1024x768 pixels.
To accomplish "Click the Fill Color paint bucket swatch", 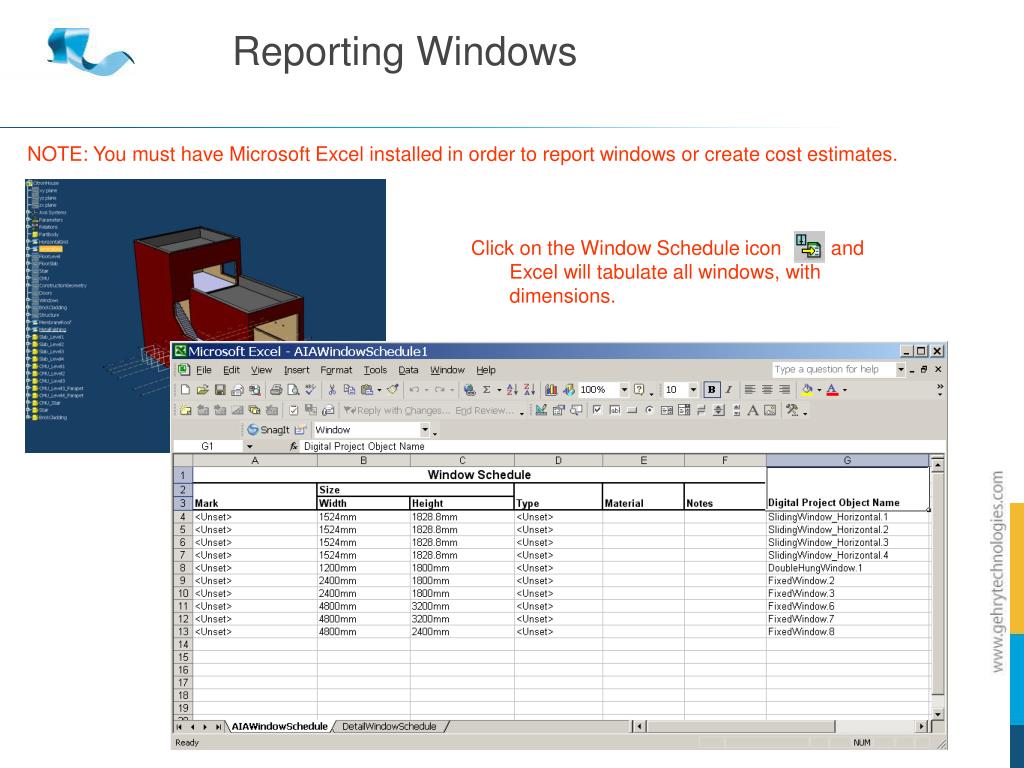I will 808,390.
